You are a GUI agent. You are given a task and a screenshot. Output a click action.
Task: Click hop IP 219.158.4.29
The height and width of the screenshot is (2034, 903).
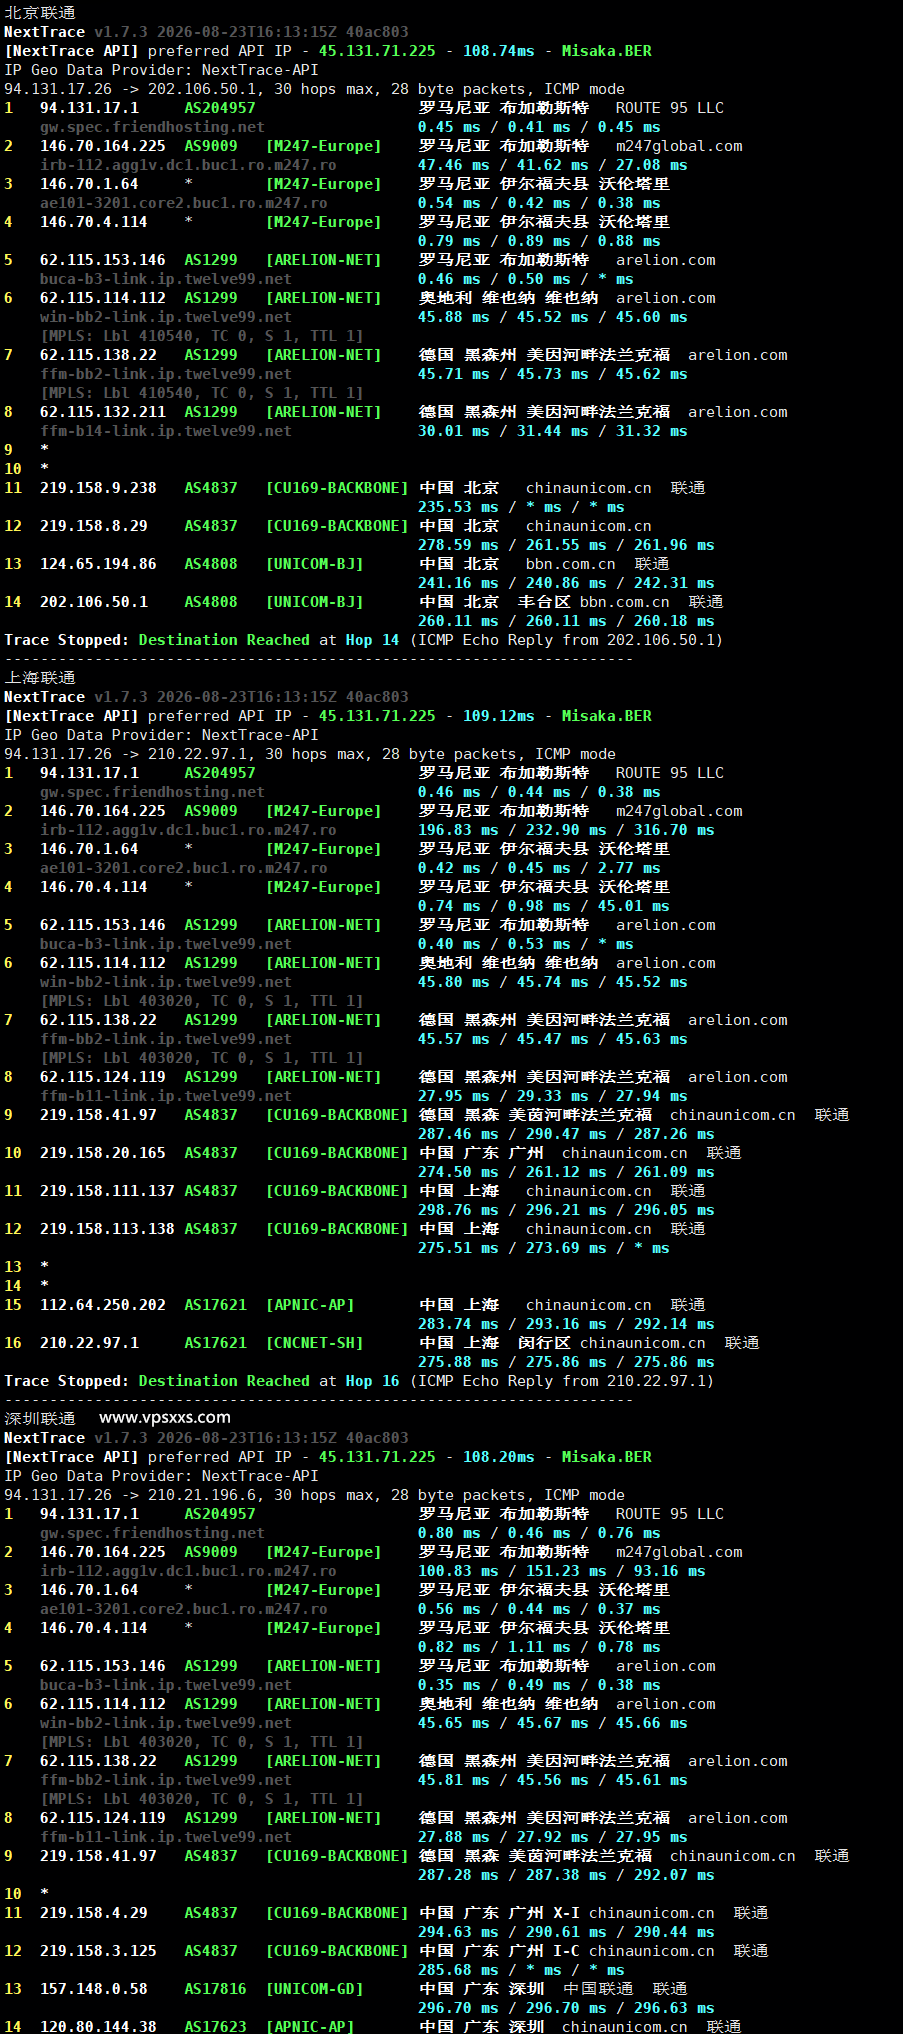[94, 1913]
